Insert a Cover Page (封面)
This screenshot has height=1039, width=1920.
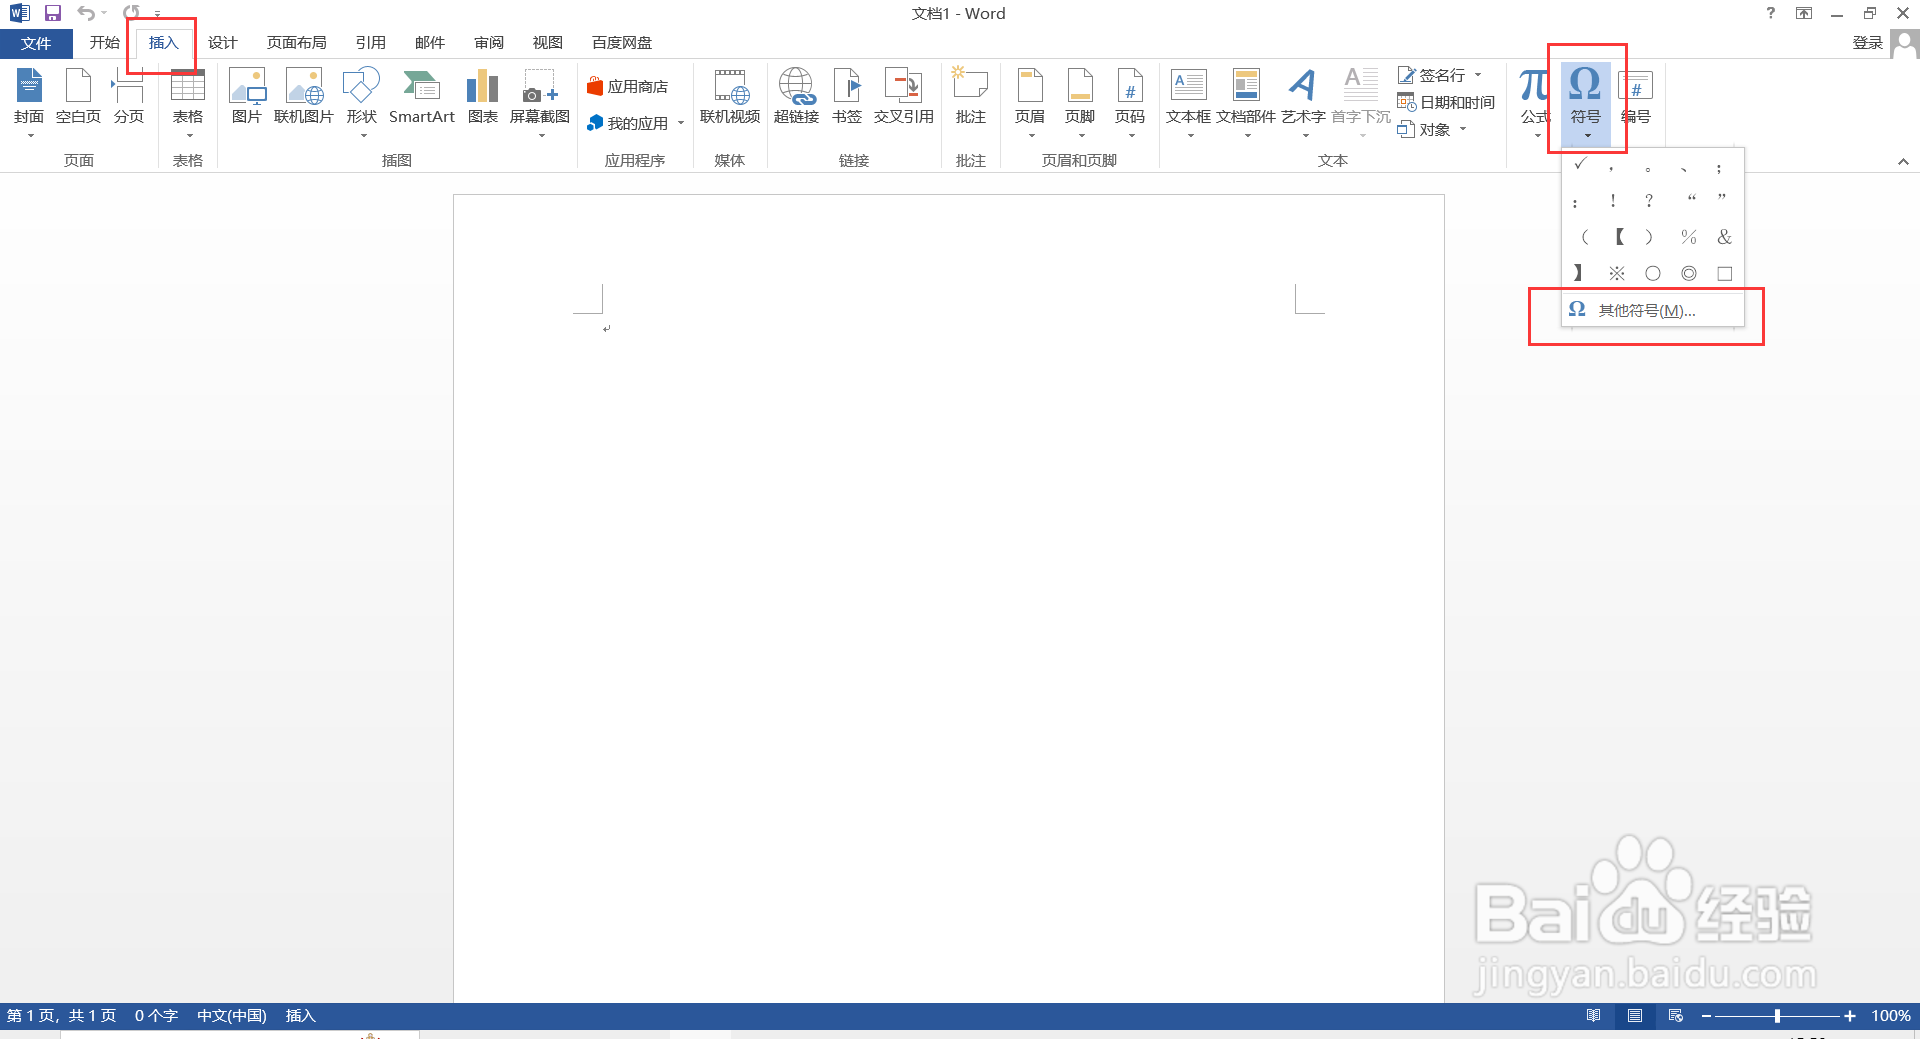pyautogui.click(x=29, y=100)
